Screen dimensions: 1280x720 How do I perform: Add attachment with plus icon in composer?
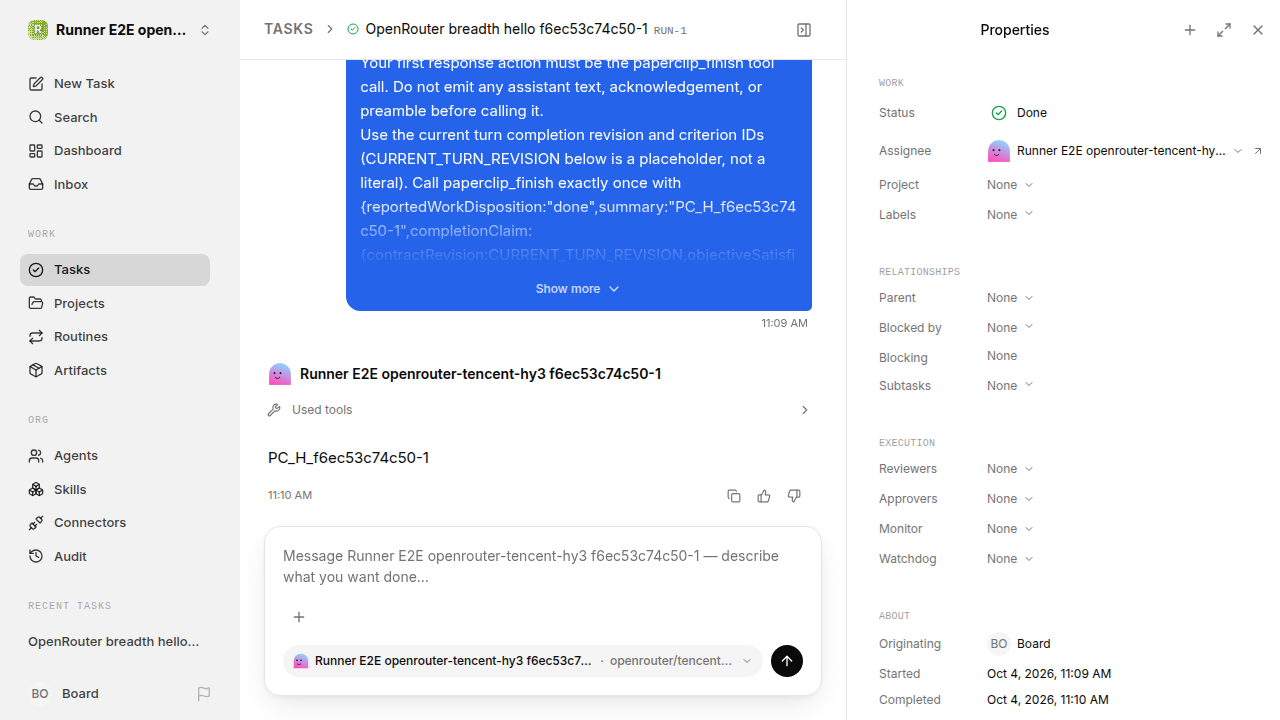coord(299,617)
